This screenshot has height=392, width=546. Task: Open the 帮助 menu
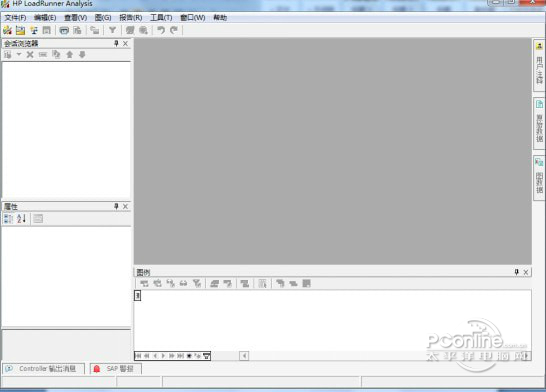220,17
